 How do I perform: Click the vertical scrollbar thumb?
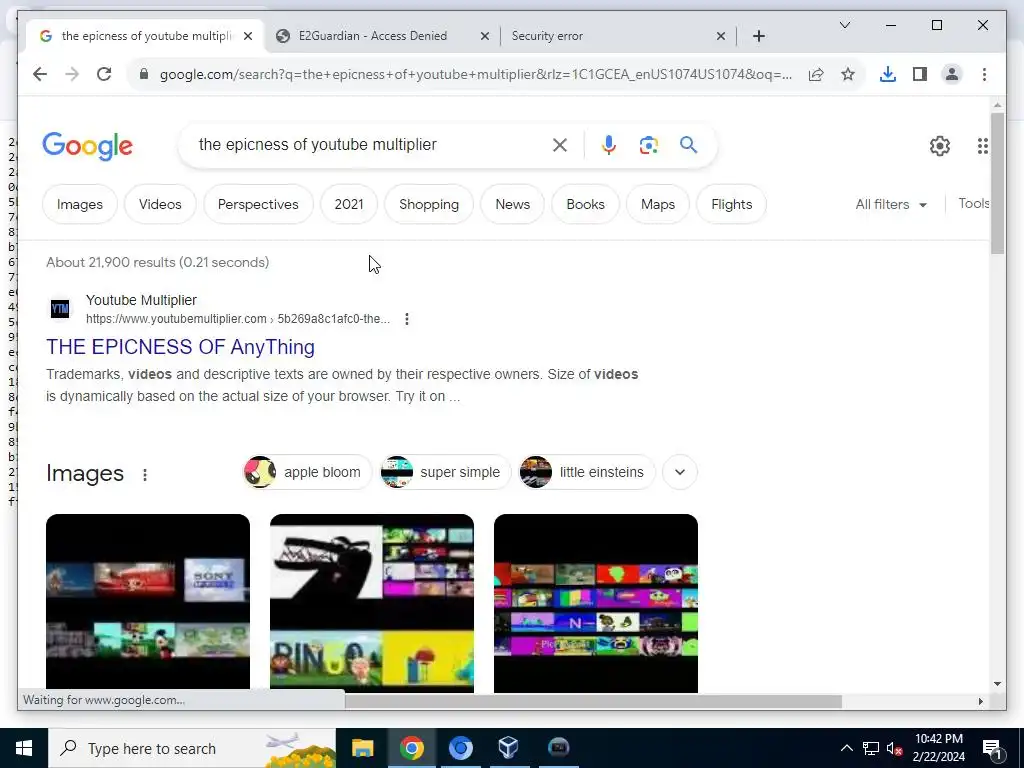[997, 184]
